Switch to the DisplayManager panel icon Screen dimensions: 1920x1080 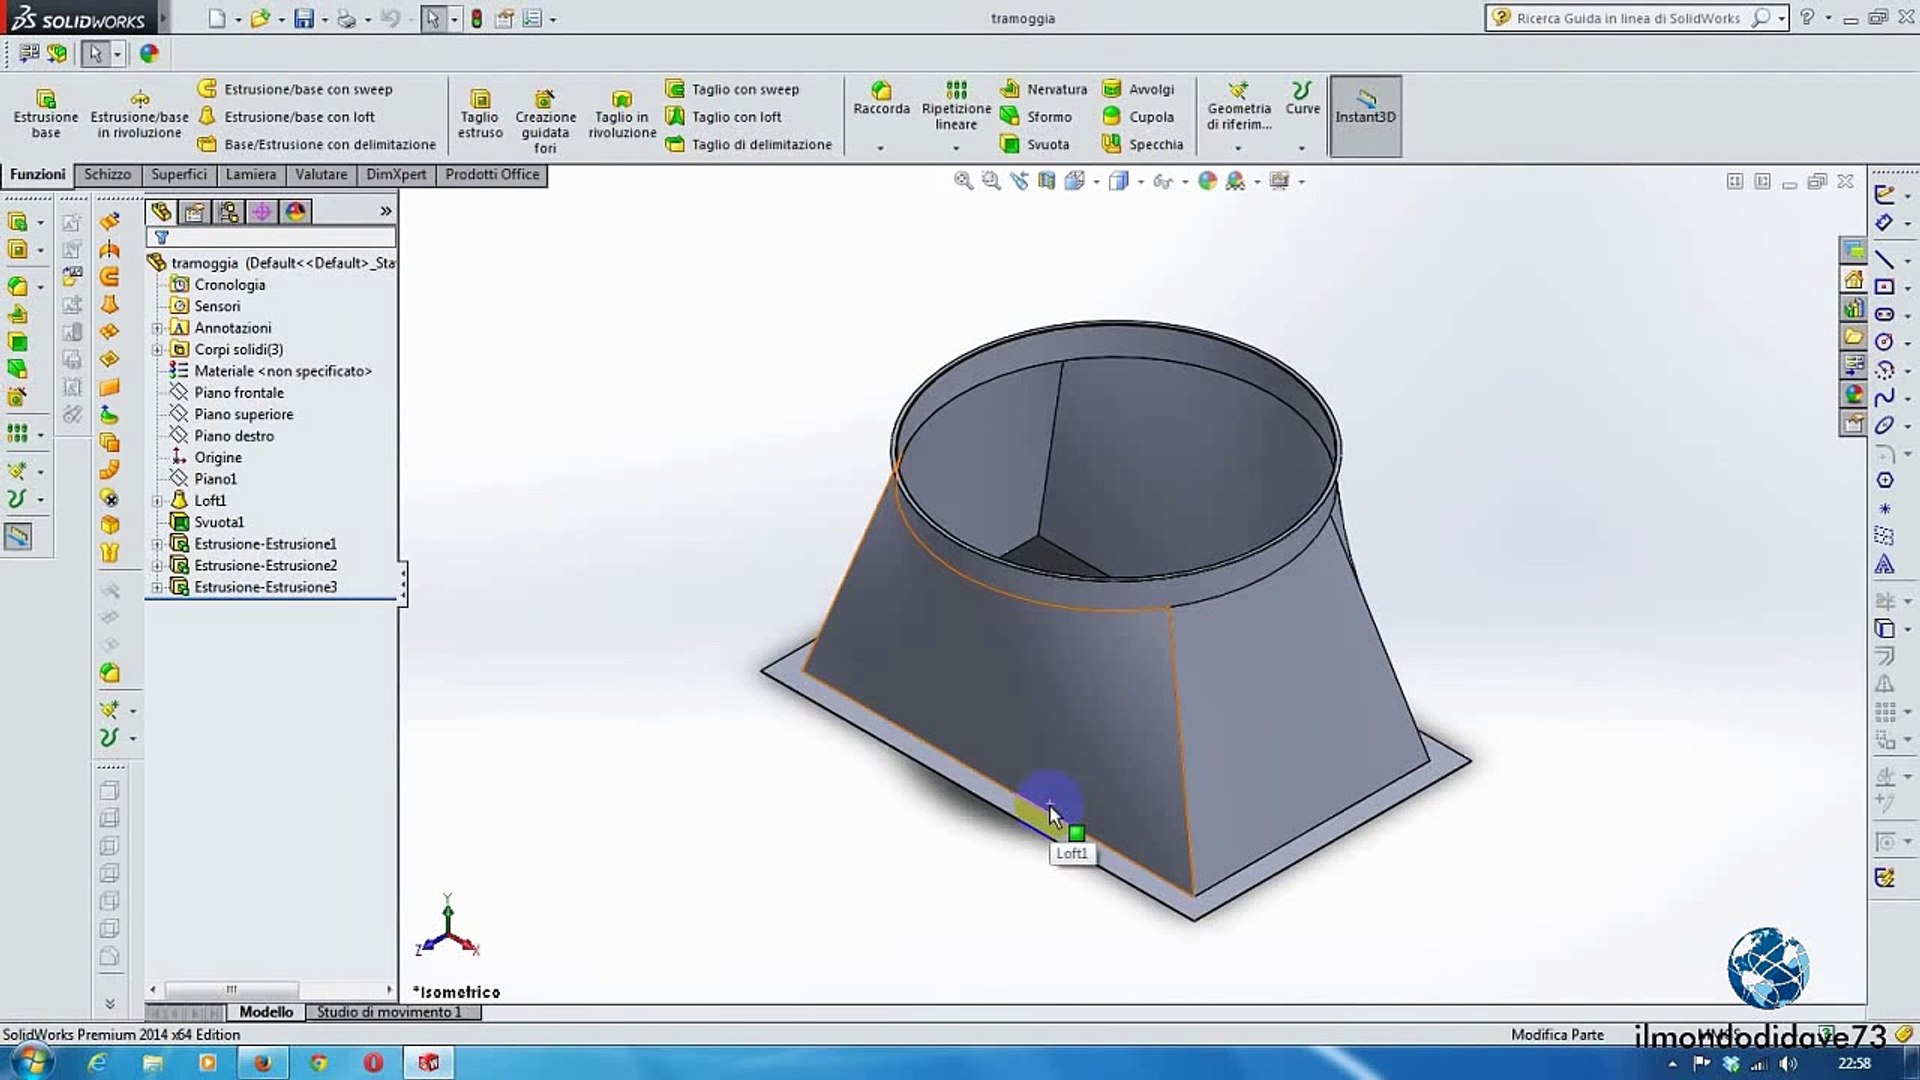point(295,212)
